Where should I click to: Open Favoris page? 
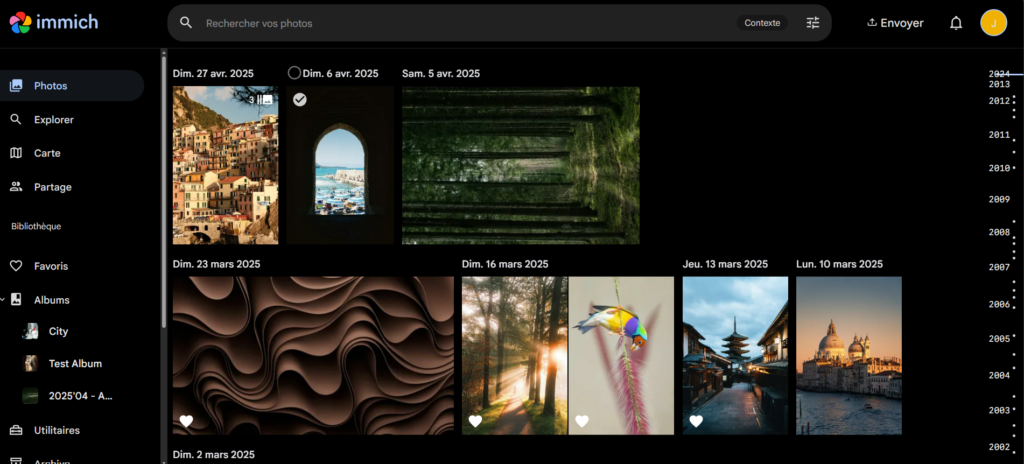tap(72, 266)
